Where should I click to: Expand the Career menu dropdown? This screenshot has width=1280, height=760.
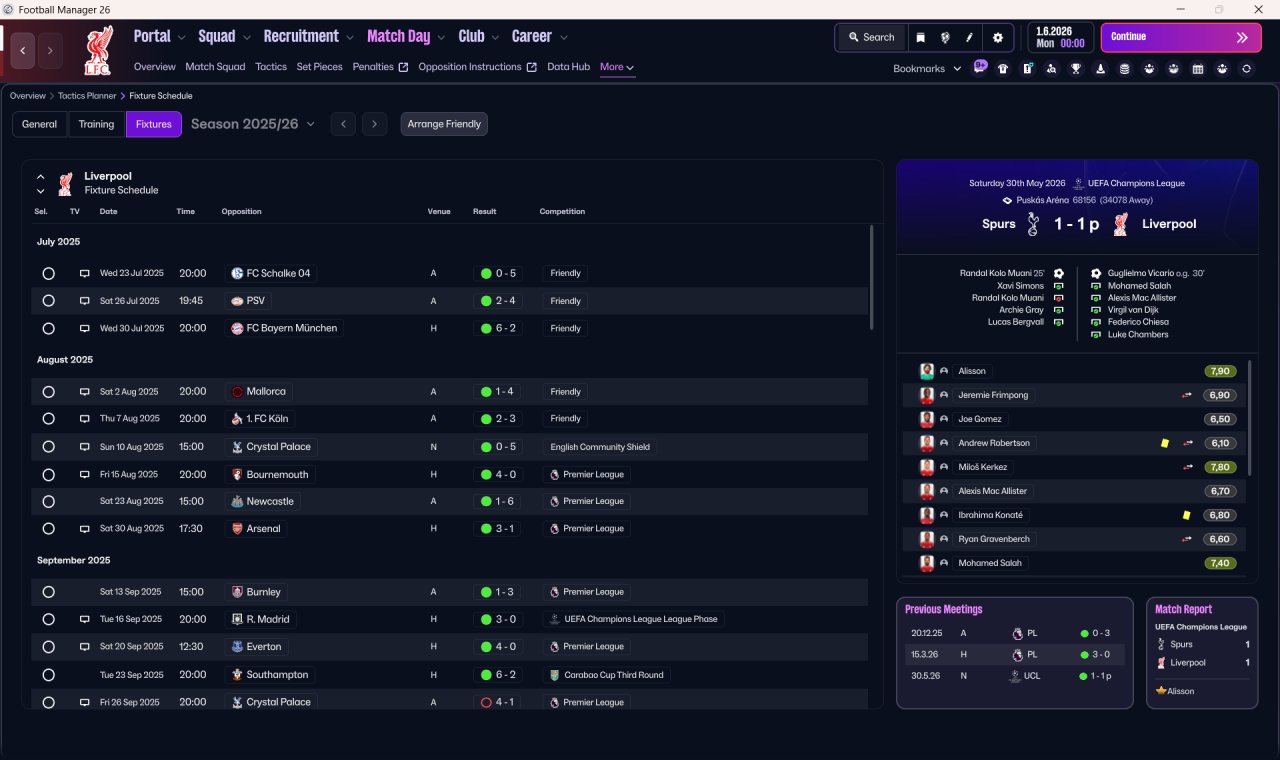(563, 37)
